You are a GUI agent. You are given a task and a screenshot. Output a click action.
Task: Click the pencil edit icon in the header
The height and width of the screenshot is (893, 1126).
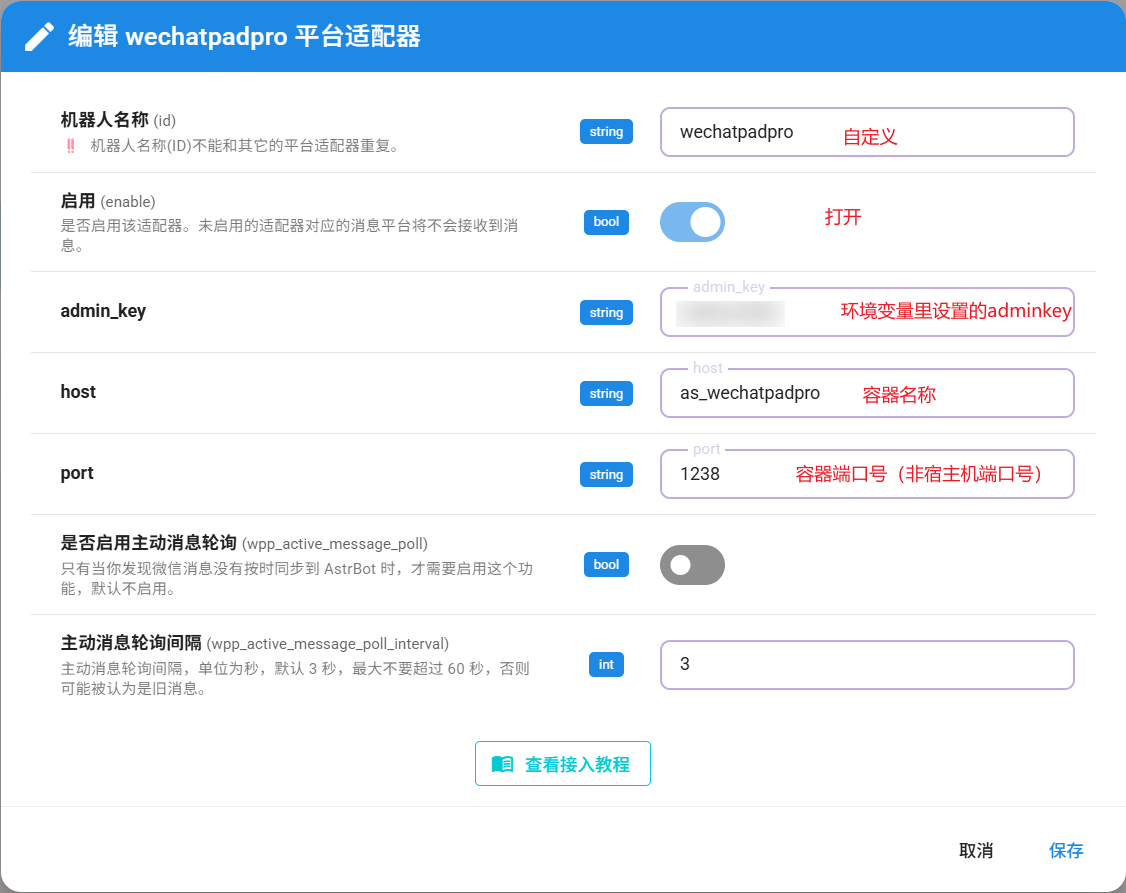pos(39,37)
